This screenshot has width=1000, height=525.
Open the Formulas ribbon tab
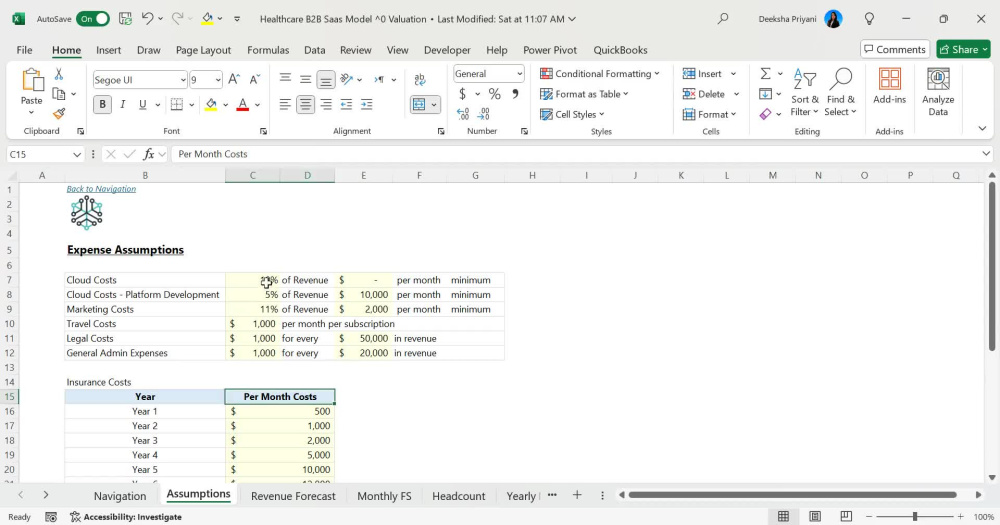[x=268, y=50]
